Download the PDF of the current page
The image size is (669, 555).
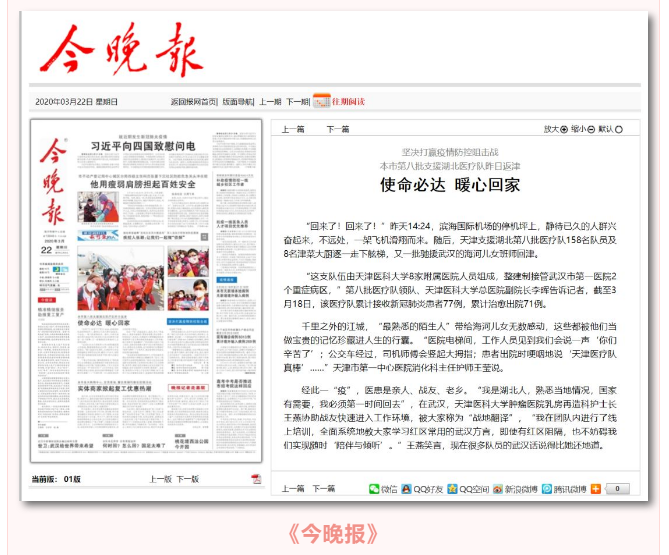click(x=256, y=479)
